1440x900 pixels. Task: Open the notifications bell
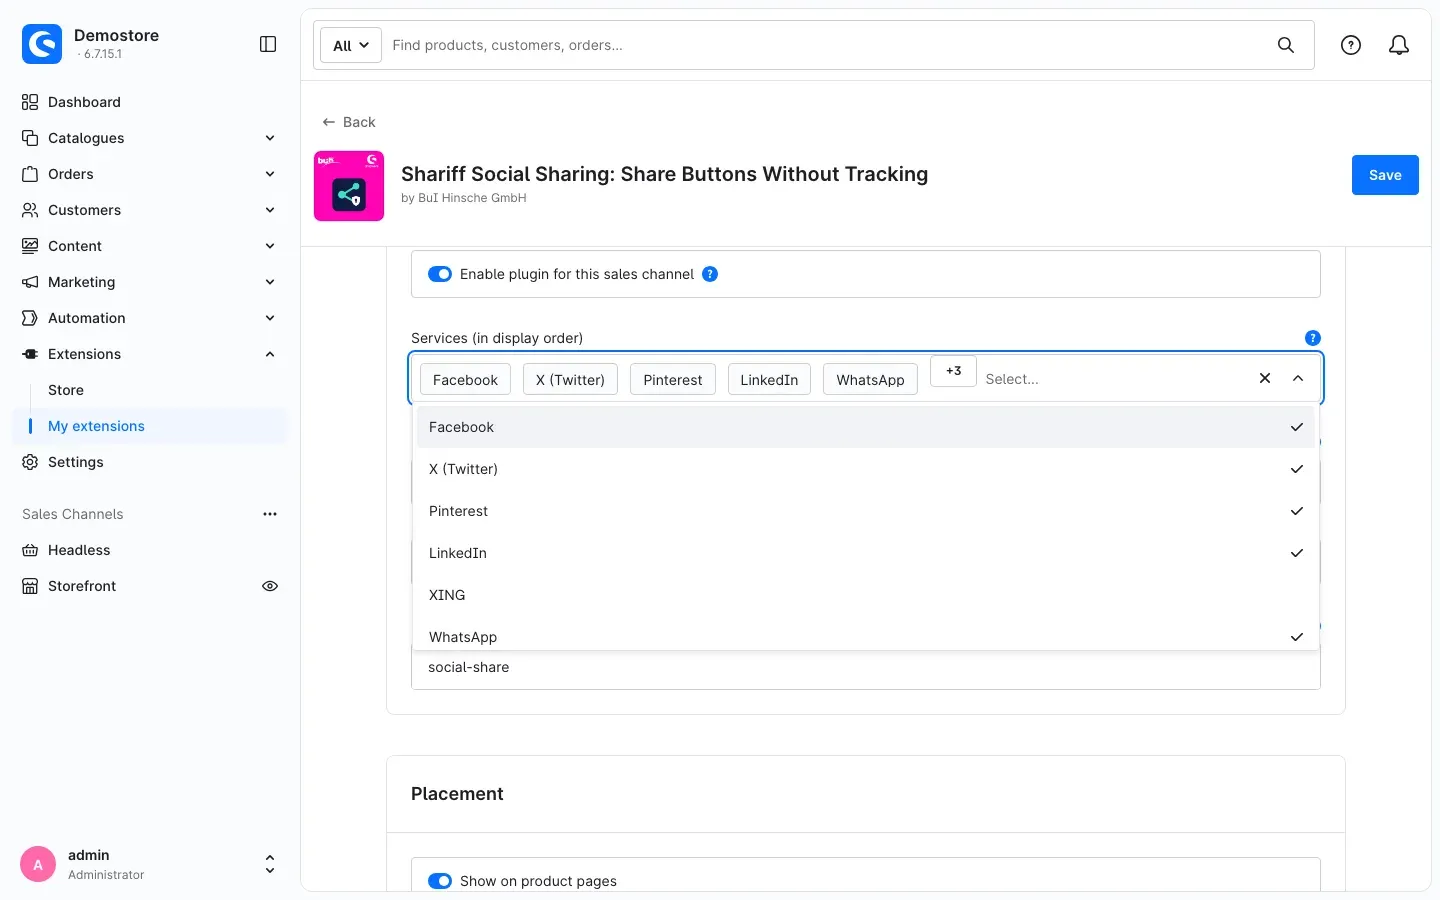pyautogui.click(x=1399, y=45)
